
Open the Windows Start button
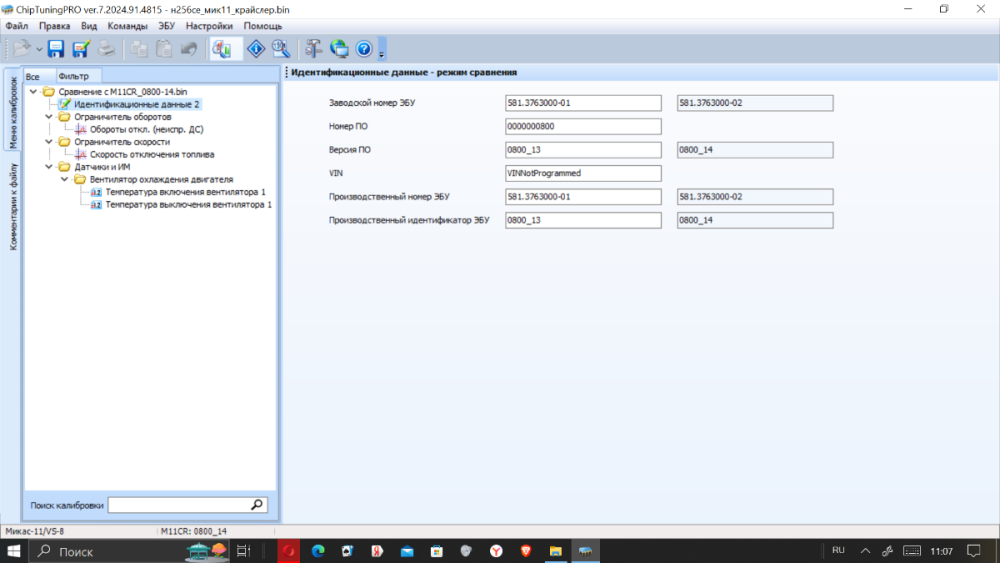click(14, 552)
